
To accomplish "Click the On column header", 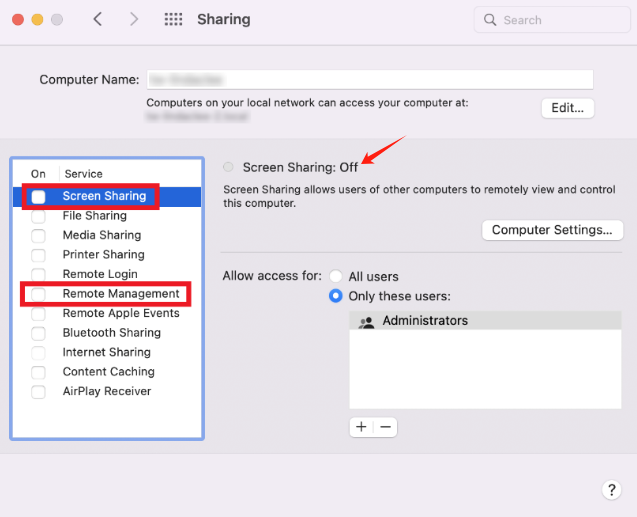I will coord(38,174).
